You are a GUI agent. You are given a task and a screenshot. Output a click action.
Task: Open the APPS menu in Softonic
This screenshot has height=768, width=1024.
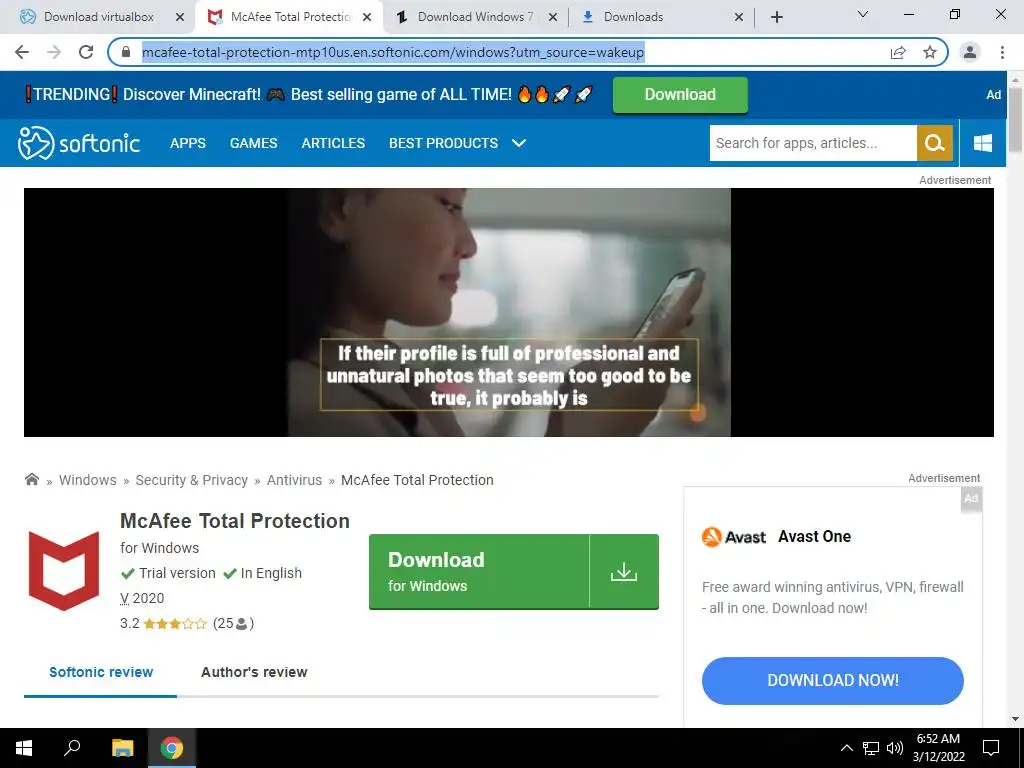tap(188, 143)
